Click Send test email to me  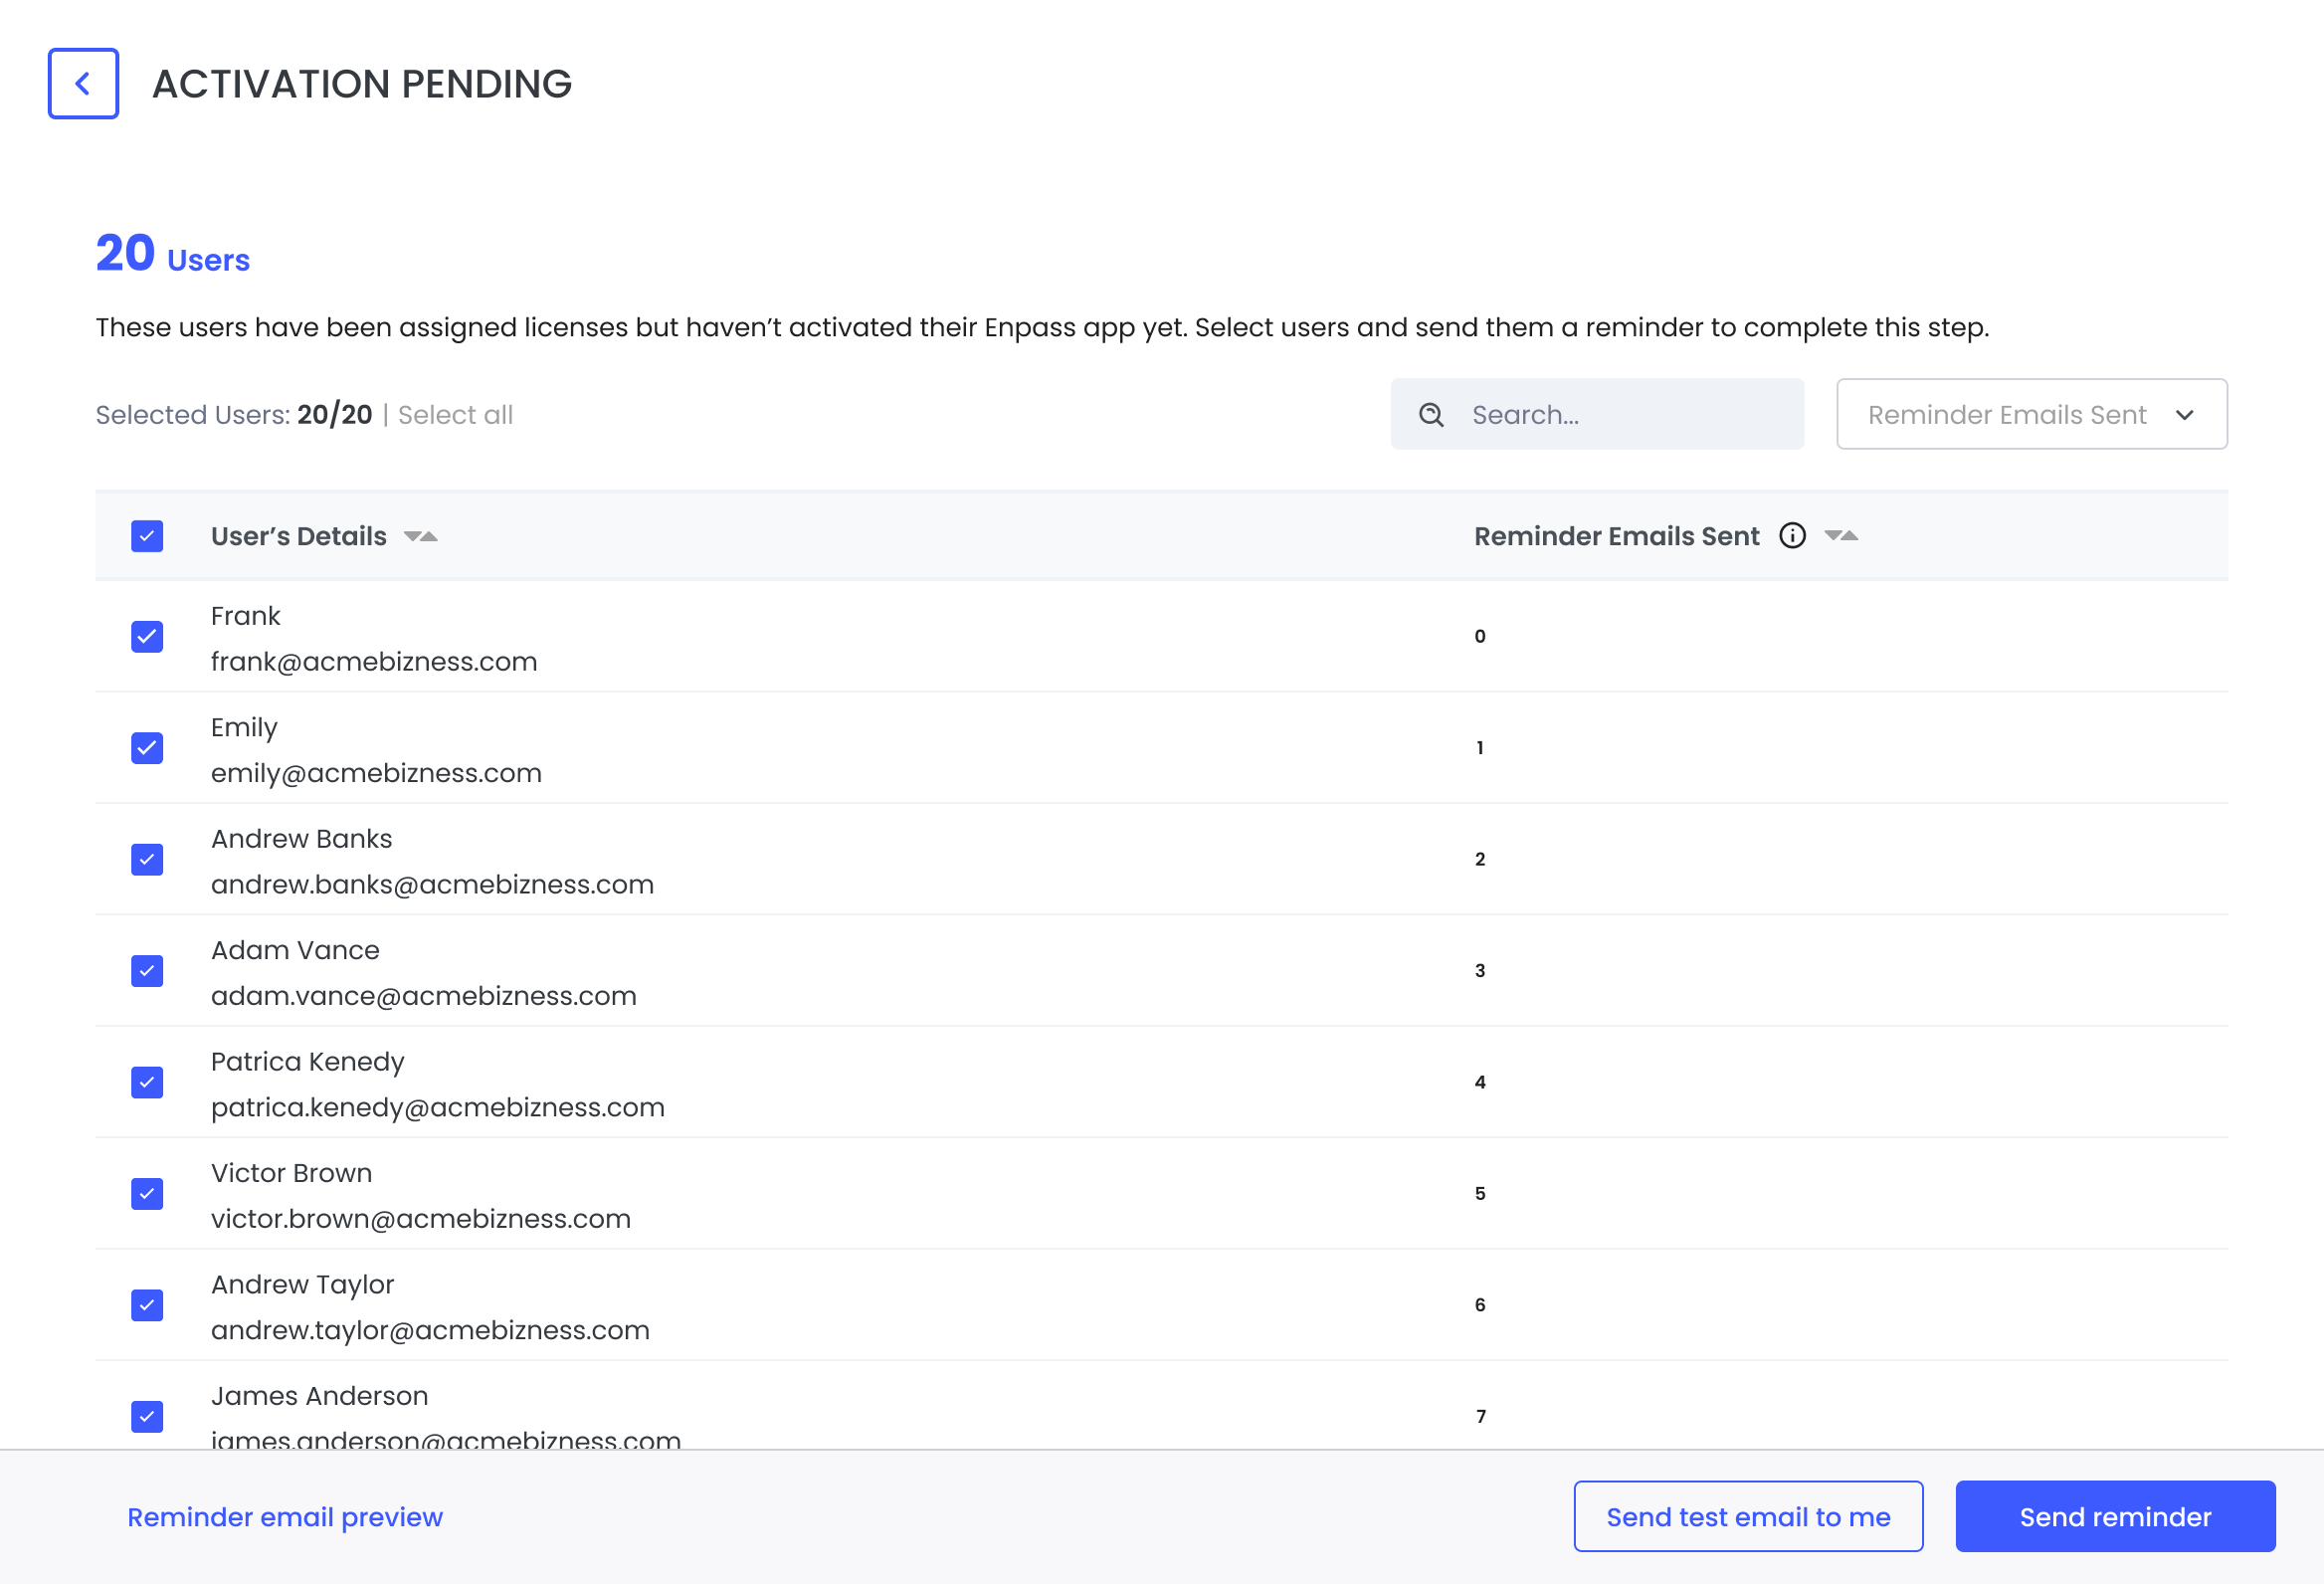pos(1748,1516)
